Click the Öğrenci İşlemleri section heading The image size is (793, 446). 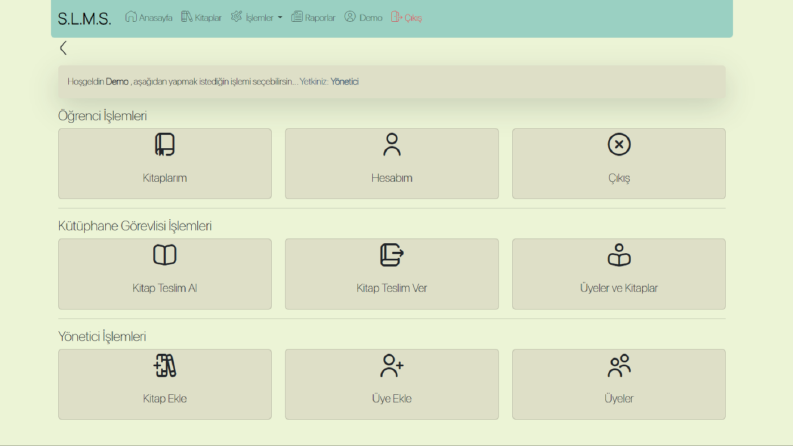pos(102,116)
